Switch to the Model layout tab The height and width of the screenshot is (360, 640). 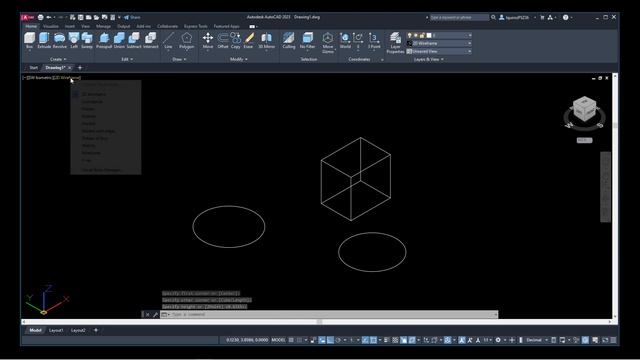[x=35, y=330]
